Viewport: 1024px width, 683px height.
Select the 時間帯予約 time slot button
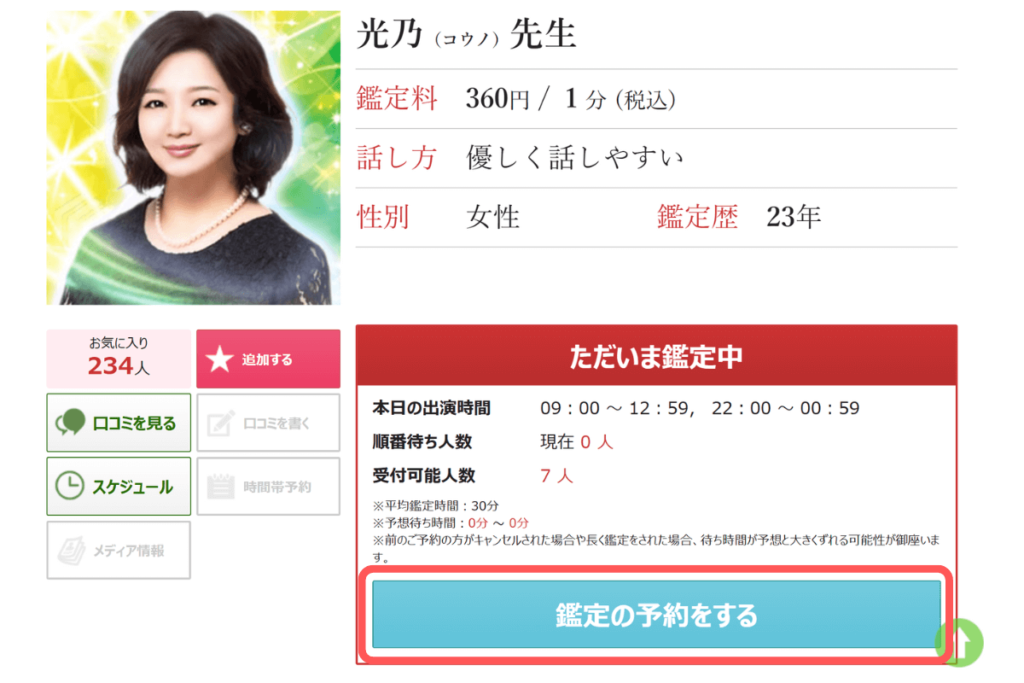pyautogui.click(x=268, y=486)
